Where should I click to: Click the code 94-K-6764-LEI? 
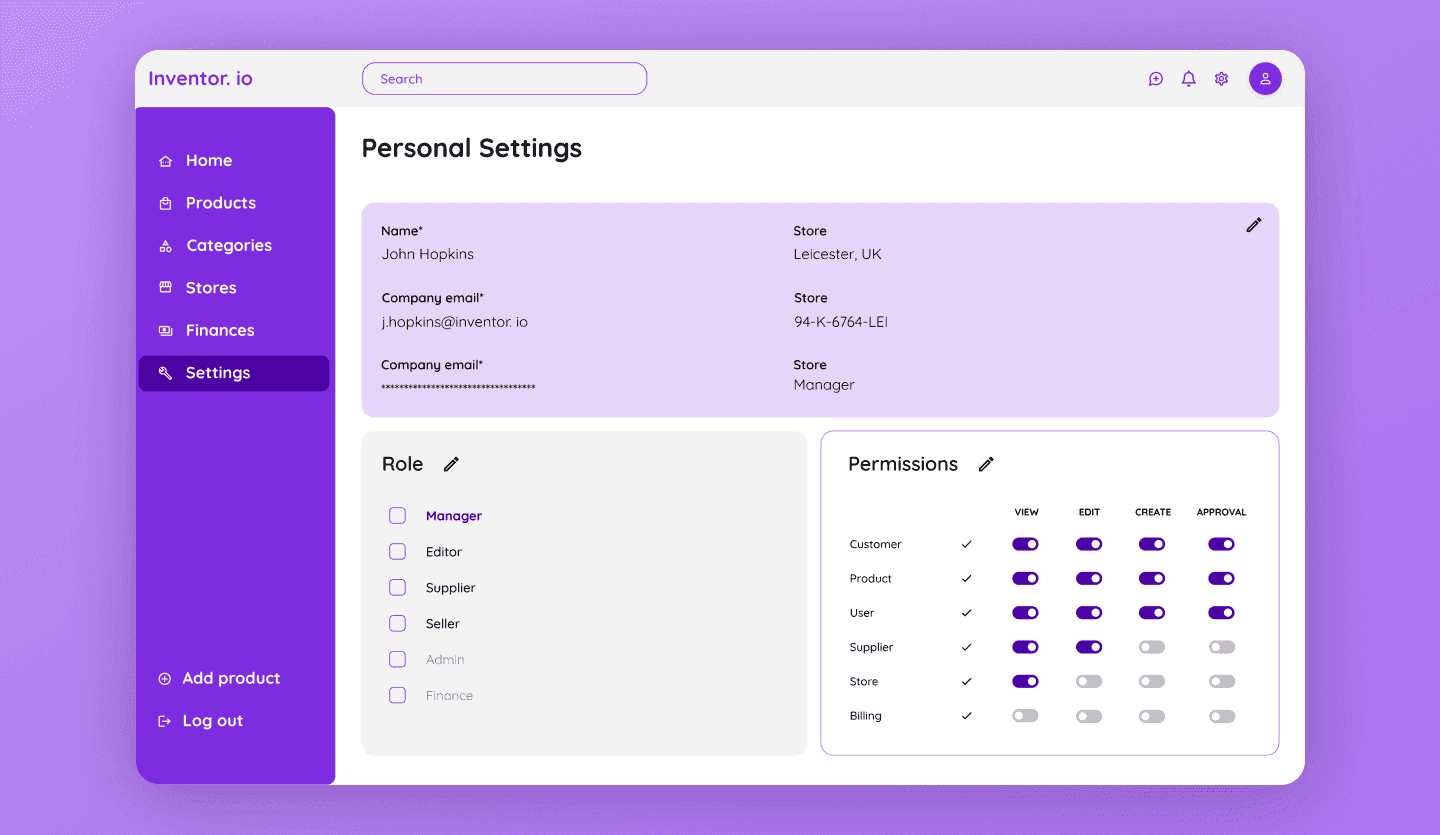click(x=841, y=322)
